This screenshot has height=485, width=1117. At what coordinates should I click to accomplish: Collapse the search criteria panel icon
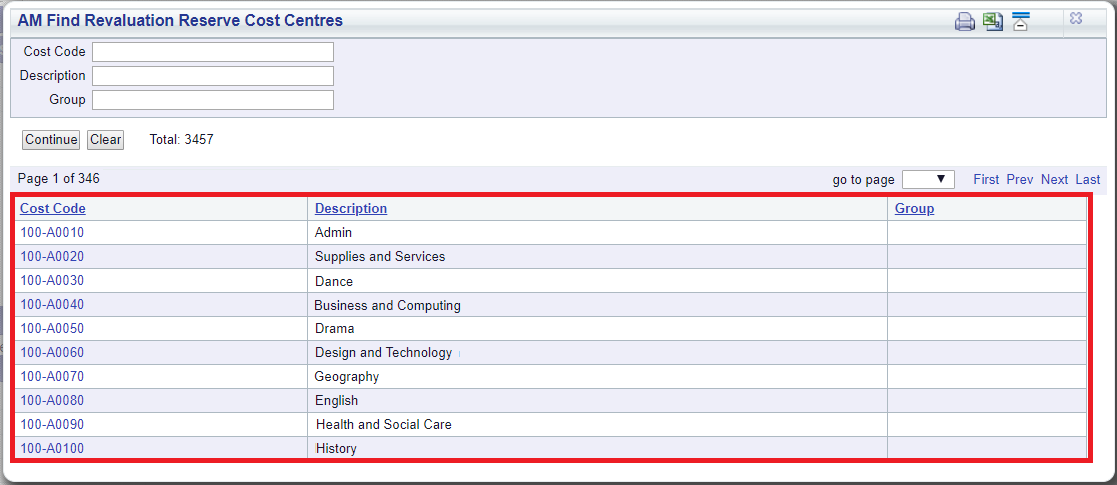coord(1021,21)
